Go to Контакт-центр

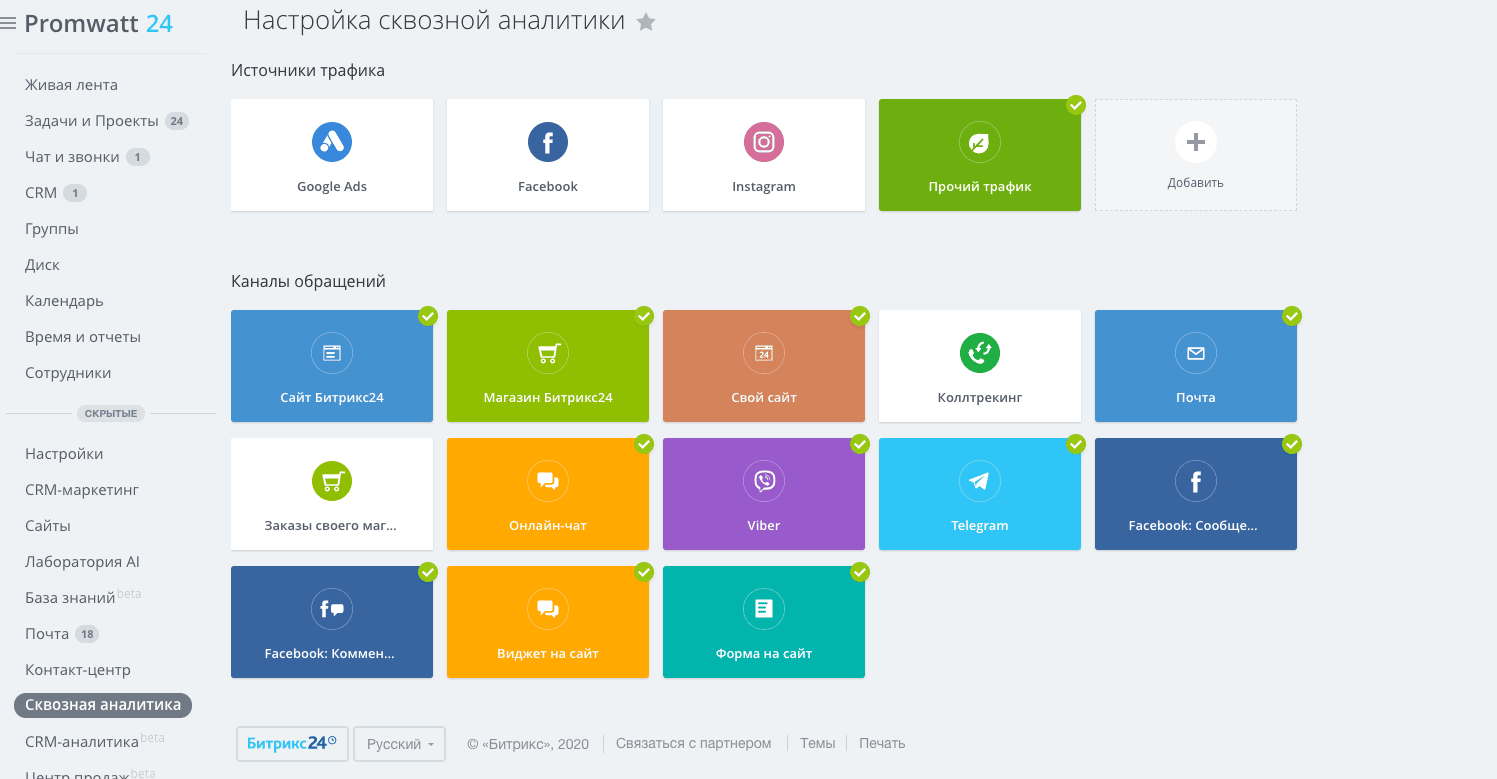point(78,670)
